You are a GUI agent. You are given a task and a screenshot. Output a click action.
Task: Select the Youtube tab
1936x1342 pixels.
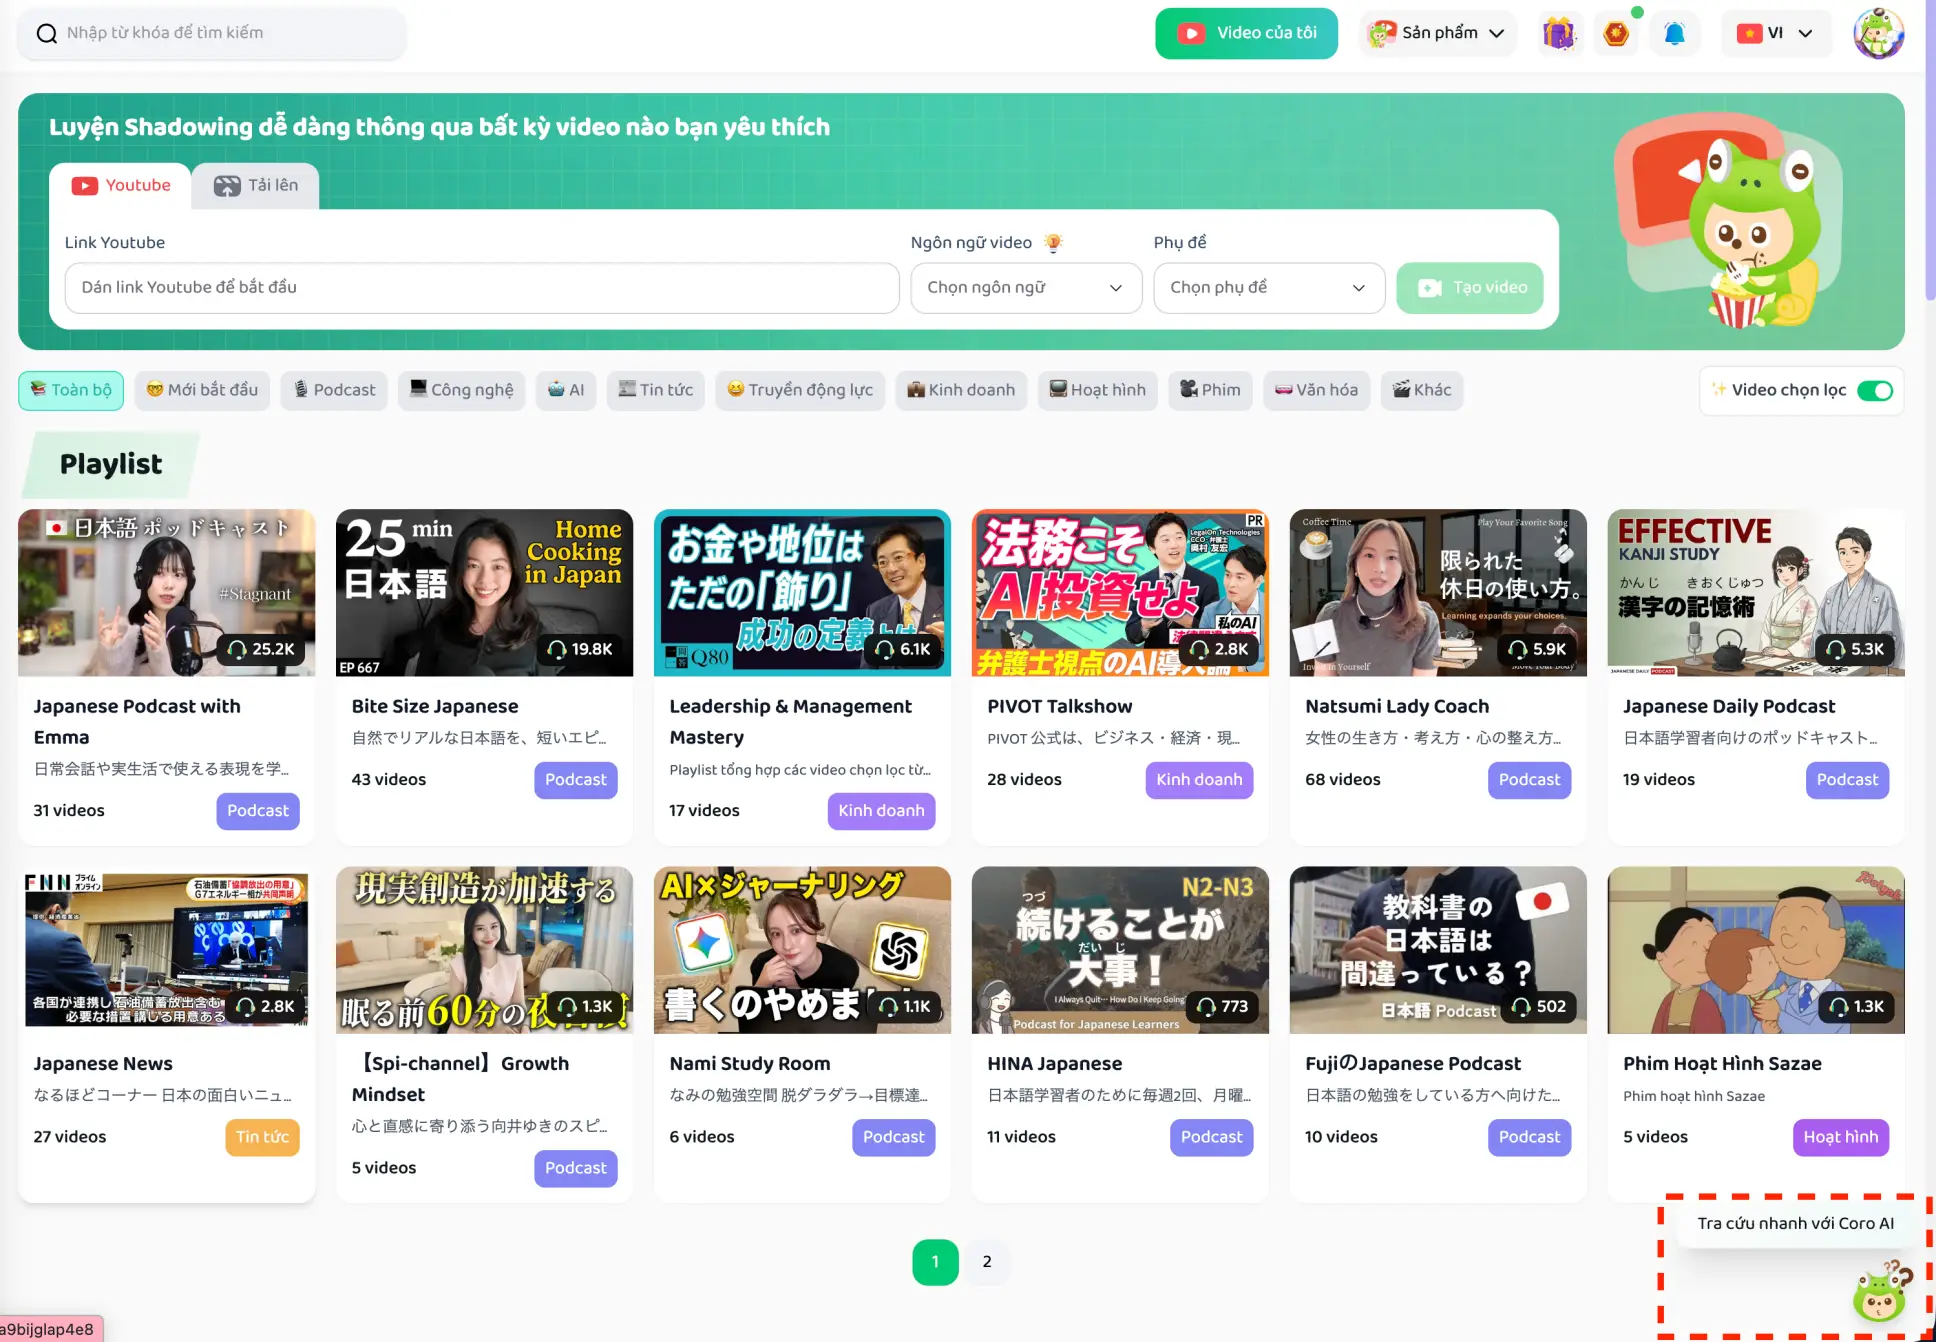point(121,186)
